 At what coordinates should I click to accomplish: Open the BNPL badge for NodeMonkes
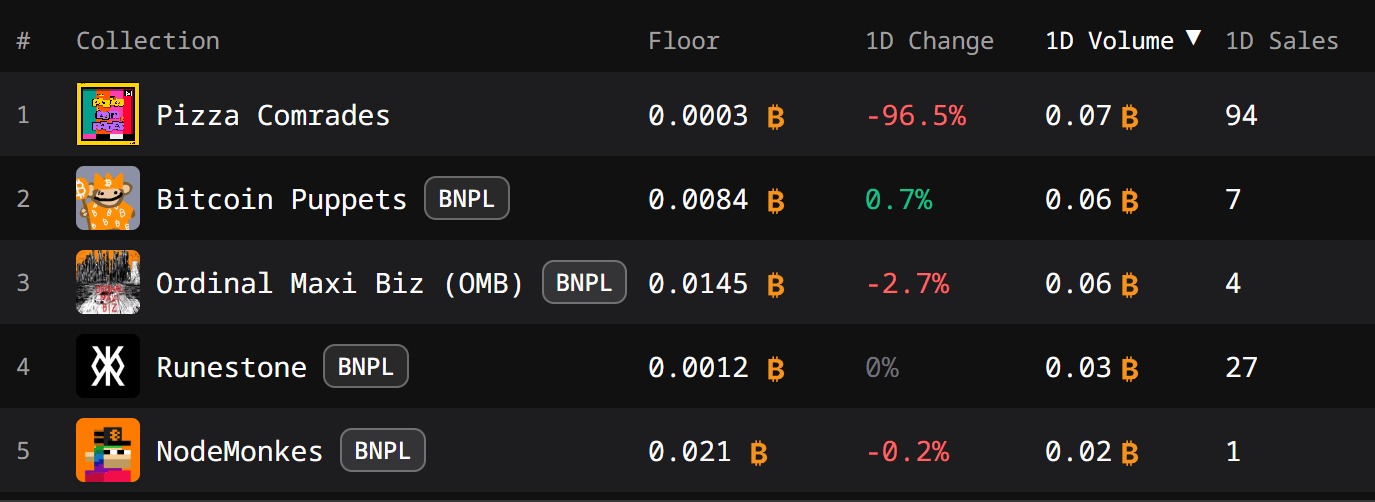tap(383, 450)
